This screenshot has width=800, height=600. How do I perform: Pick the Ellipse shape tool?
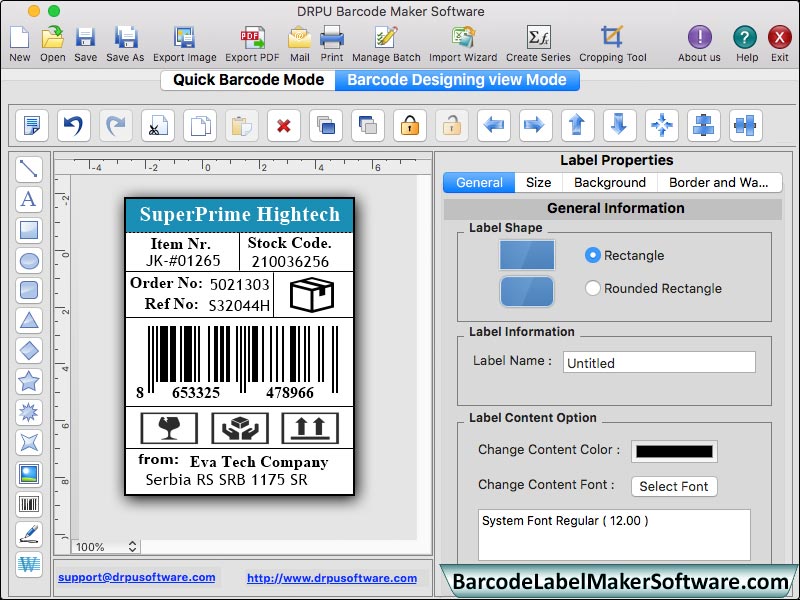click(29, 261)
